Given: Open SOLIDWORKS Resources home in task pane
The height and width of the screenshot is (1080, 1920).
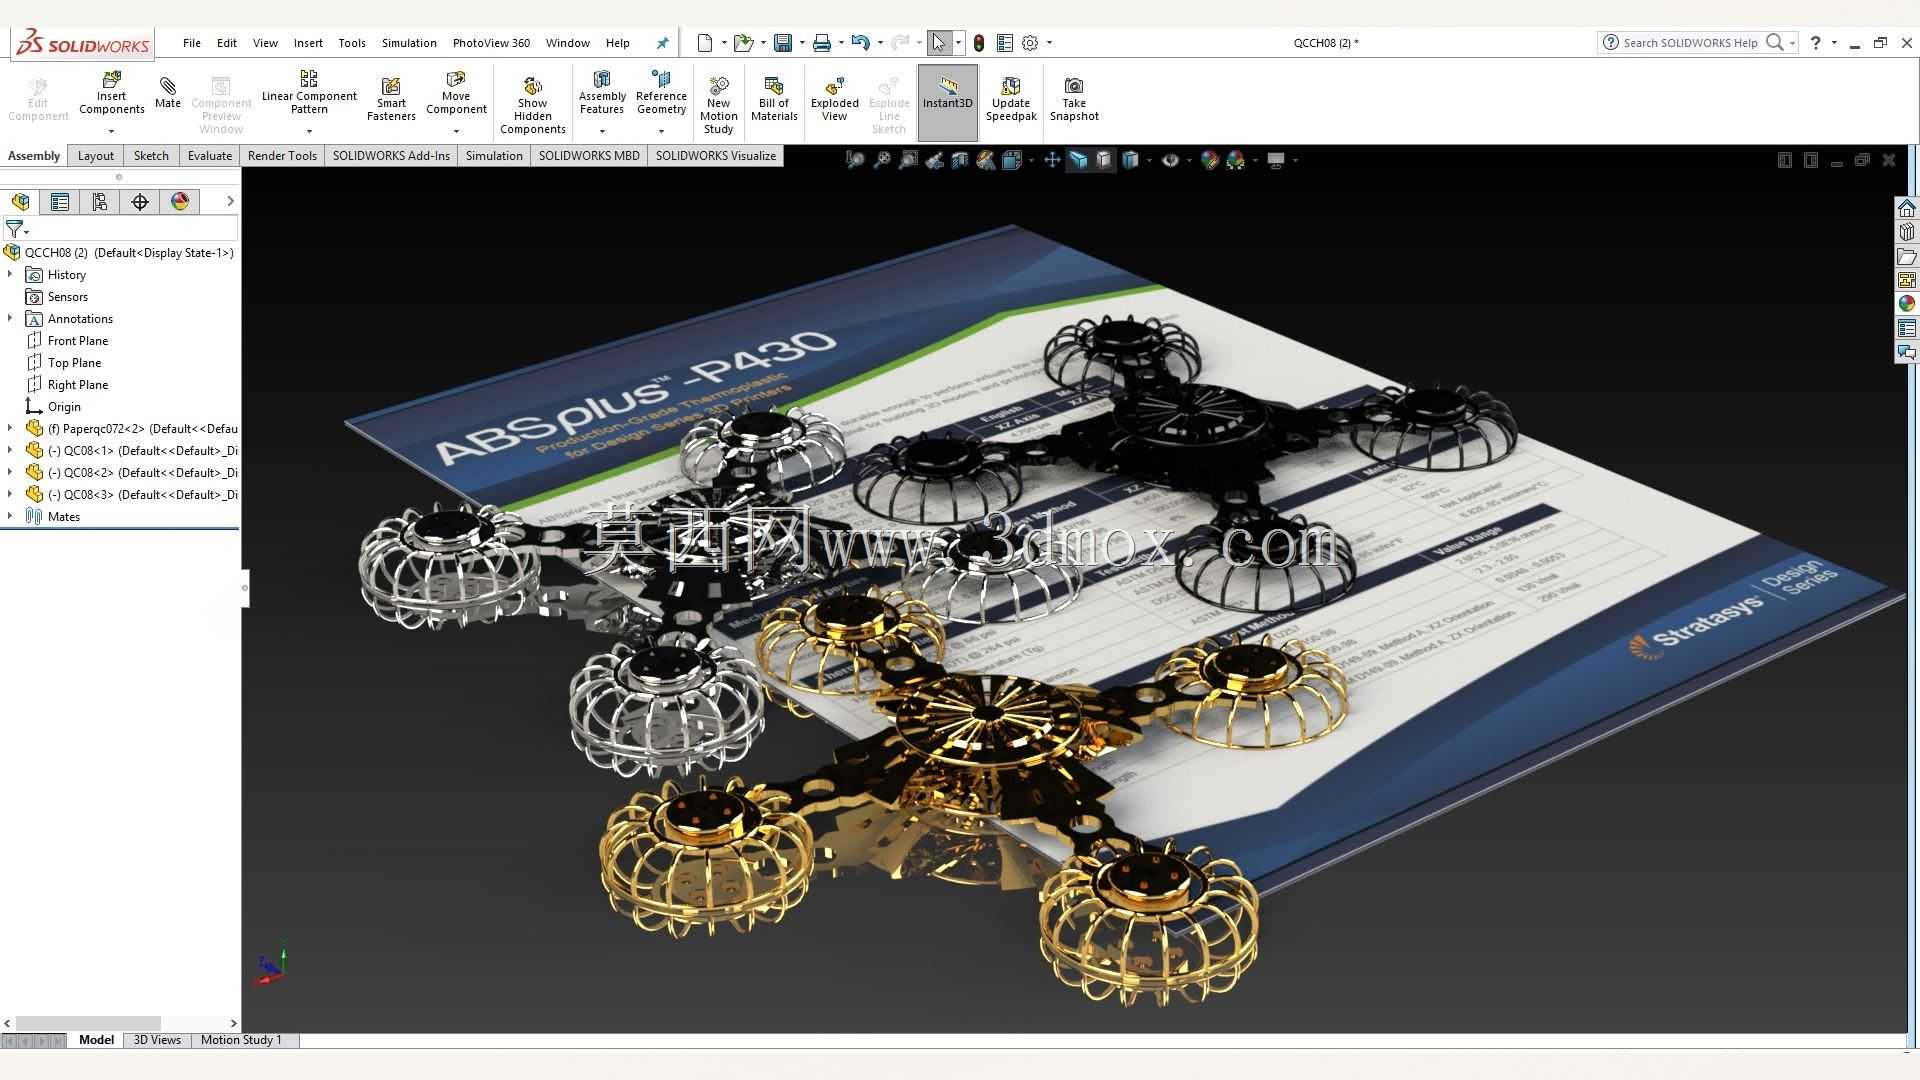Looking at the screenshot, I should [x=1907, y=208].
